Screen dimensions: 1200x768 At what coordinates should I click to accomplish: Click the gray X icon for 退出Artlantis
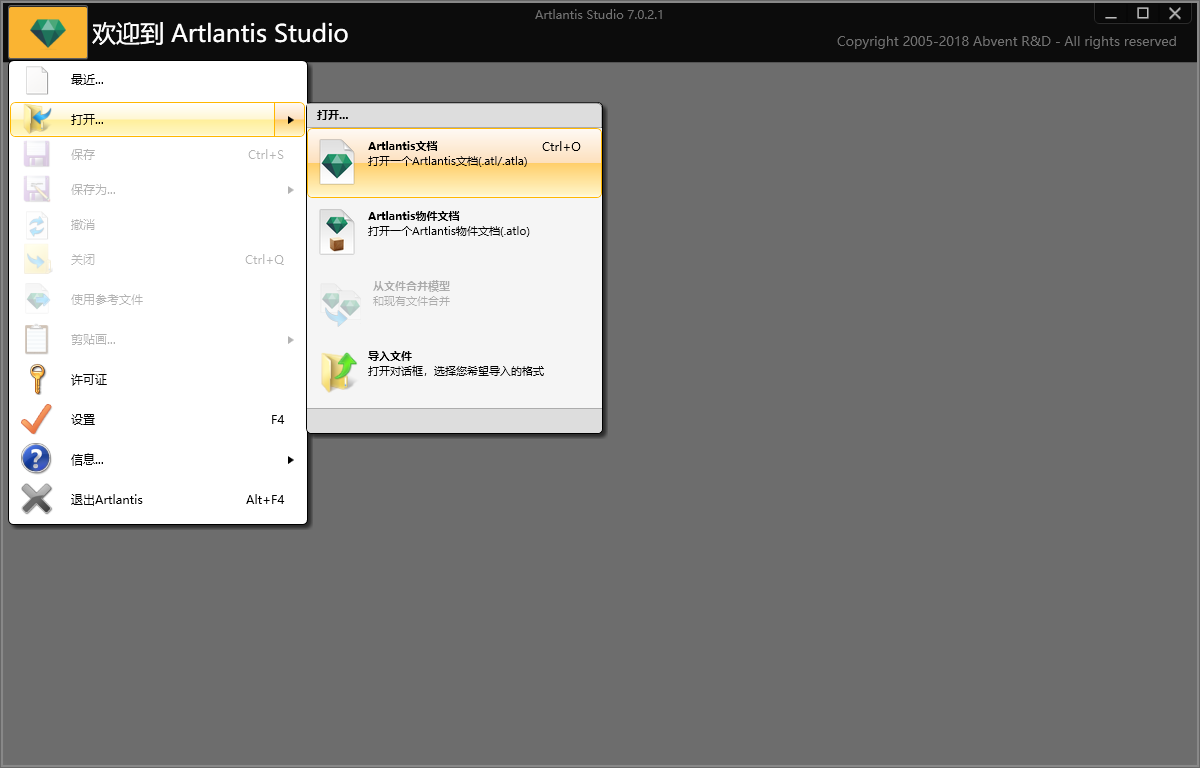tap(37, 499)
